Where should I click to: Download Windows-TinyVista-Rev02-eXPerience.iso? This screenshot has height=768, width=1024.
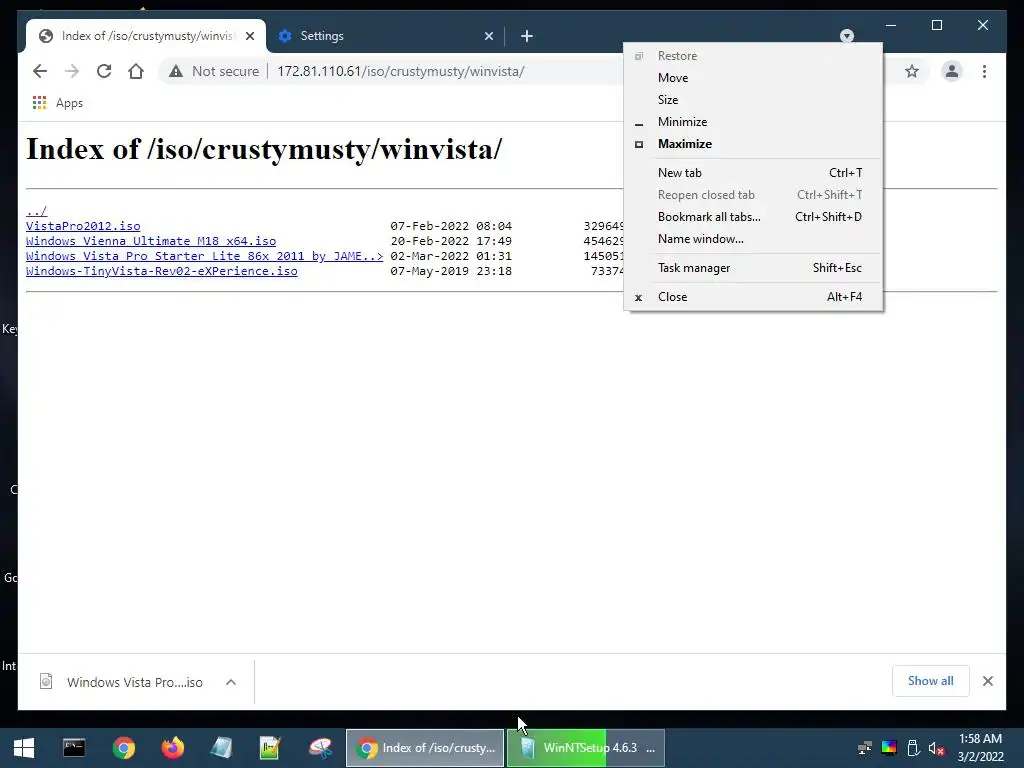click(162, 271)
